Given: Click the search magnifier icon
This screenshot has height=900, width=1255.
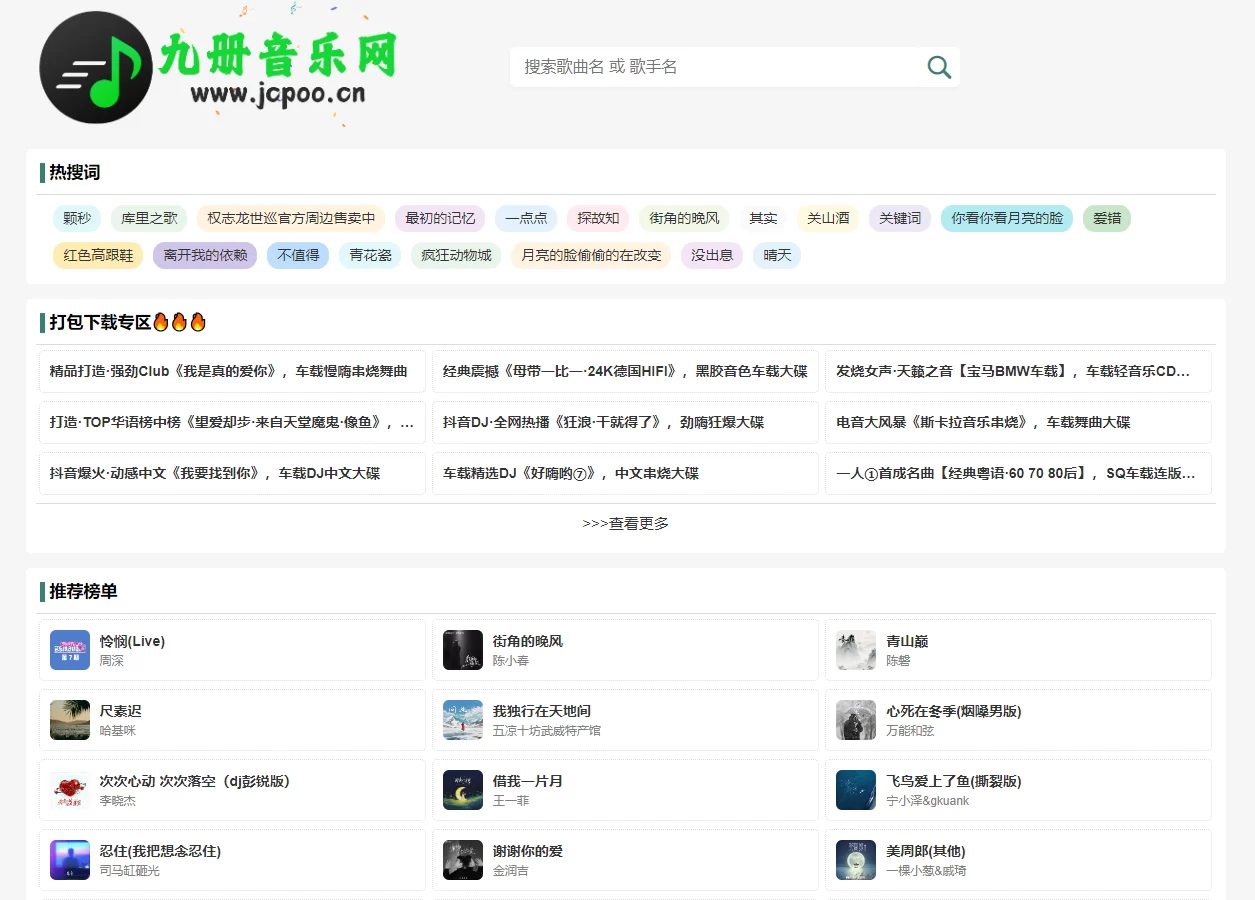Looking at the screenshot, I should pyautogui.click(x=938, y=66).
